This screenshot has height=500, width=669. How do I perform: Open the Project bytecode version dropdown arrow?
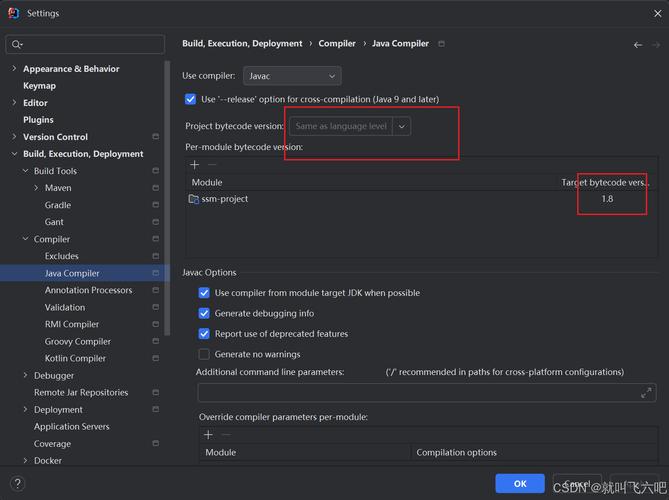pyautogui.click(x=402, y=126)
